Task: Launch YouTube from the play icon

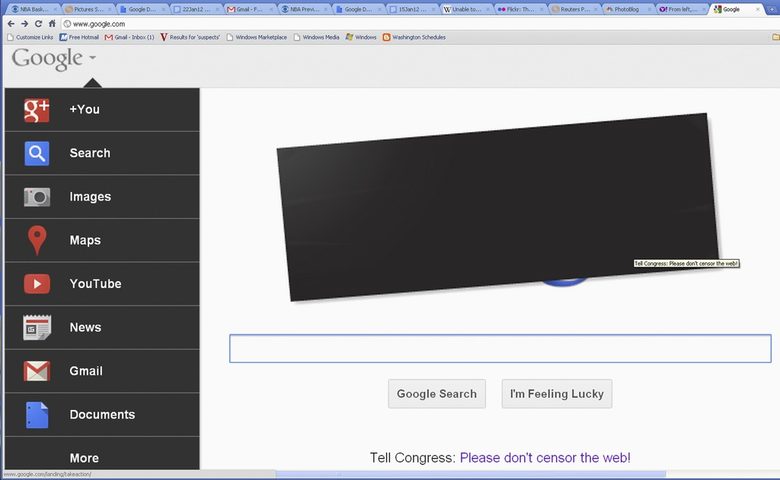Action: tap(37, 284)
